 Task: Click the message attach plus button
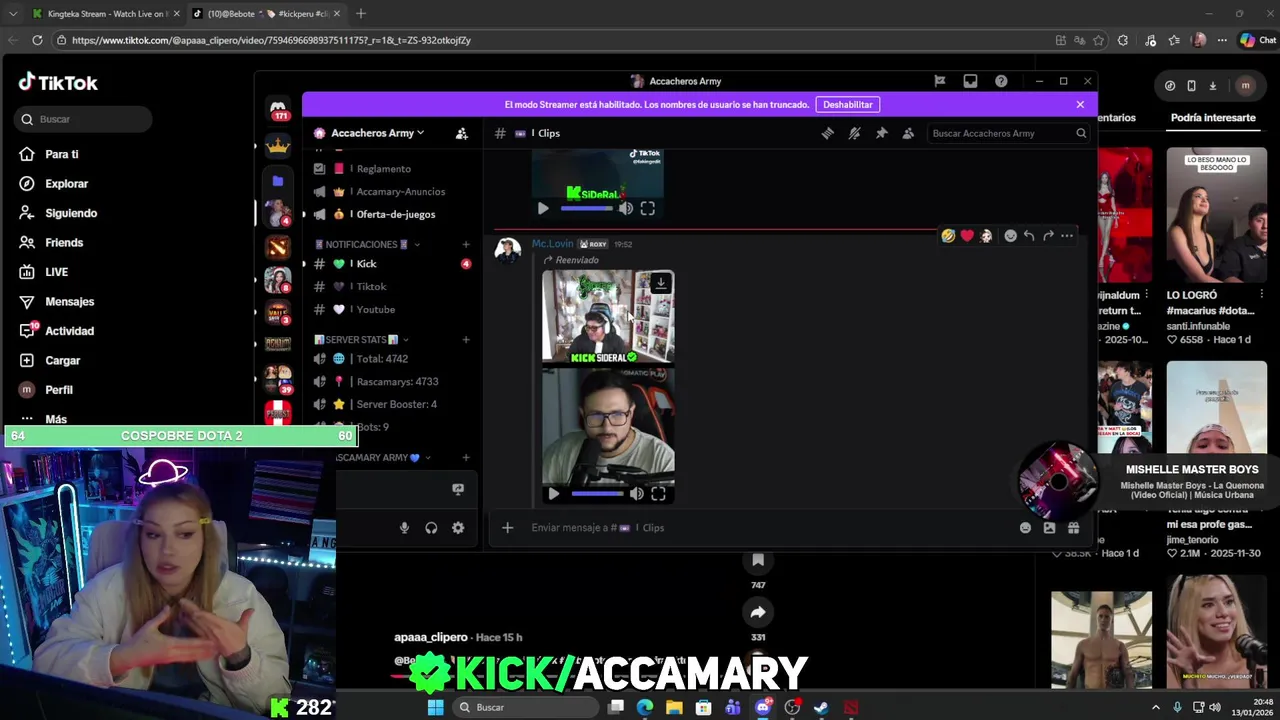(508, 528)
